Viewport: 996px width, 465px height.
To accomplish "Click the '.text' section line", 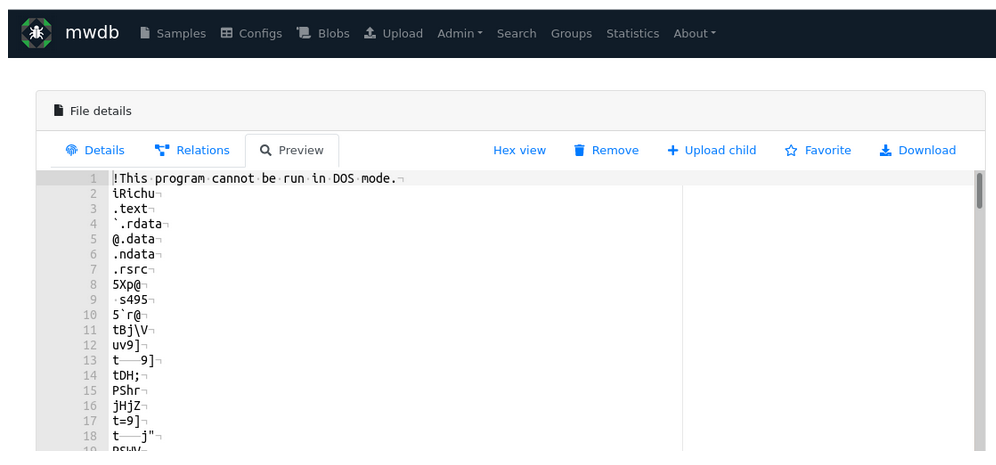I will [x=130, y=209].
